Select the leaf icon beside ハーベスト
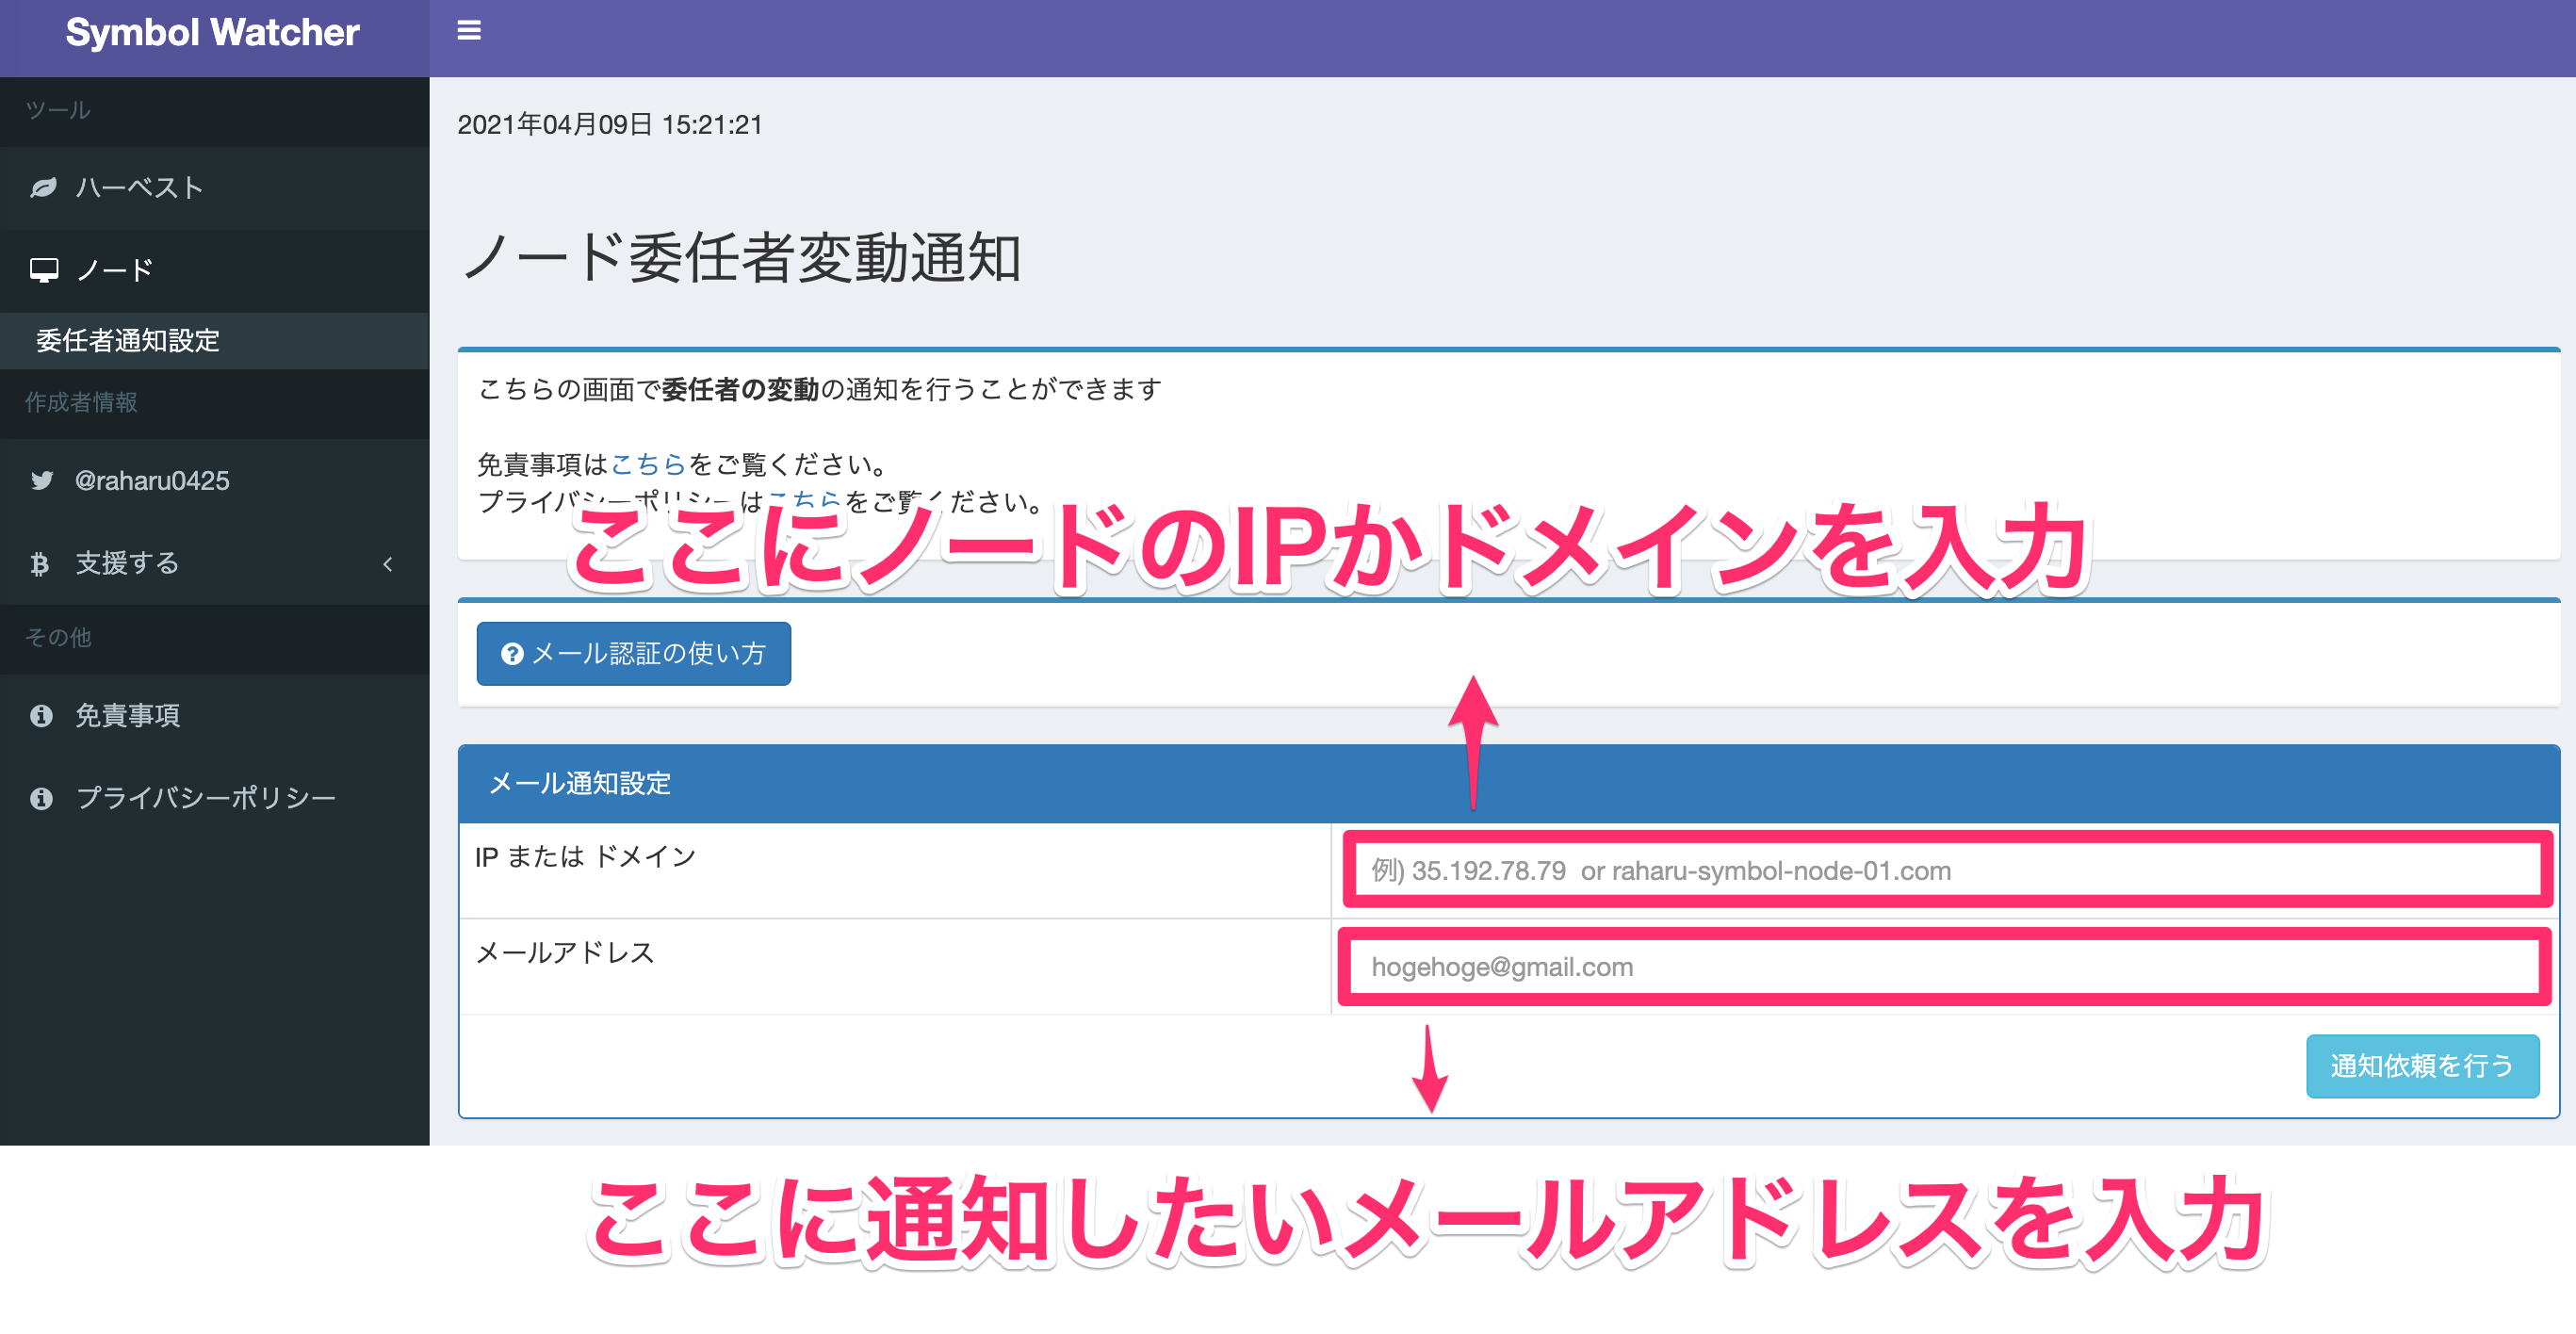This screenshot has width=2576, height=1334. point(42,188)
